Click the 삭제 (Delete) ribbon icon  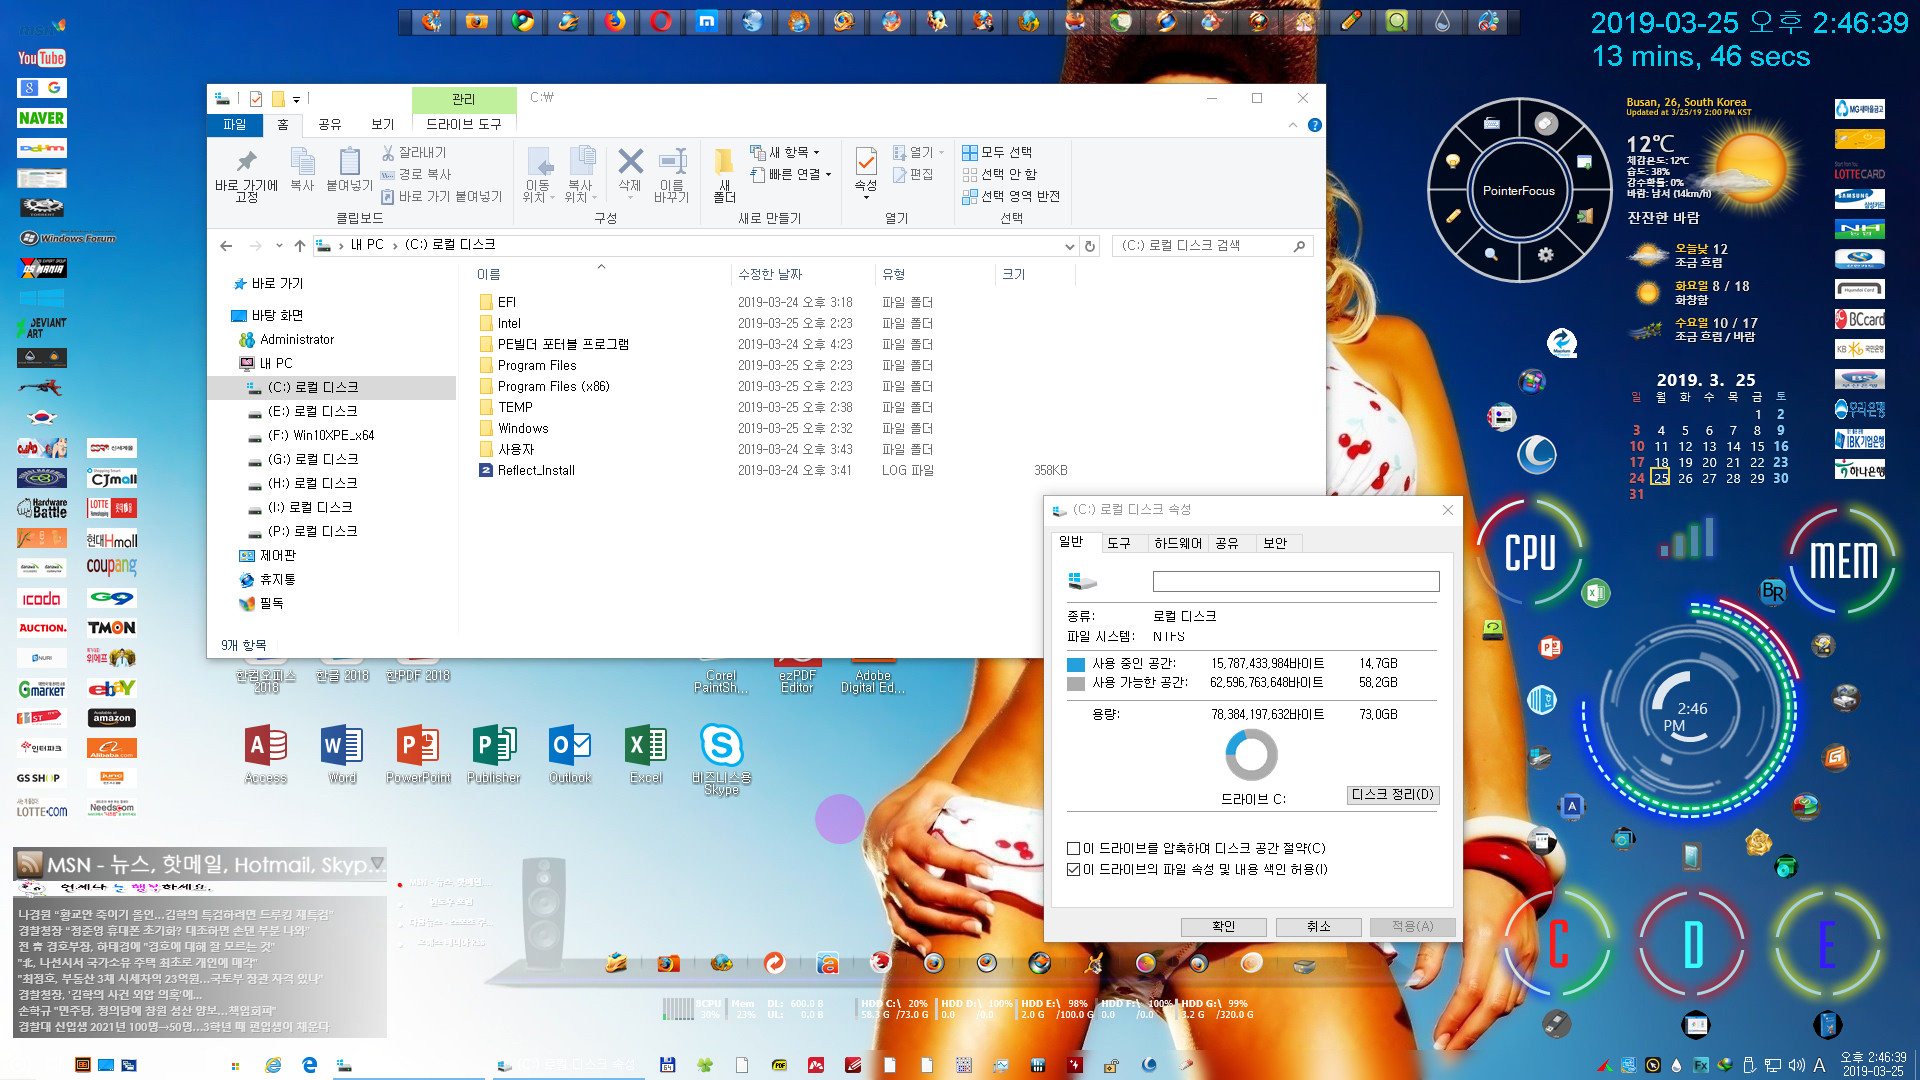pyautogui.click(x=630, y=170)
